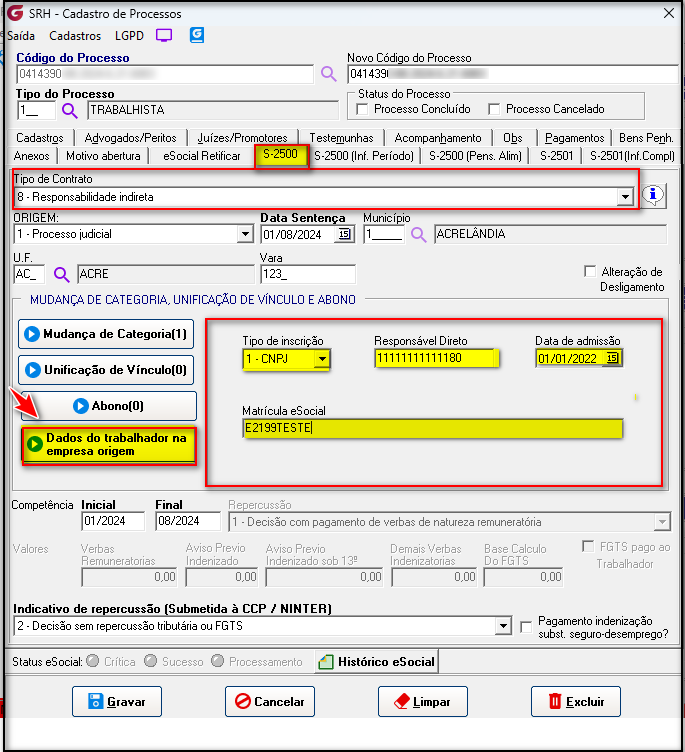685x752 pixels.
Task: Select the Sucesso status radio button
Action: coord(151,661)
